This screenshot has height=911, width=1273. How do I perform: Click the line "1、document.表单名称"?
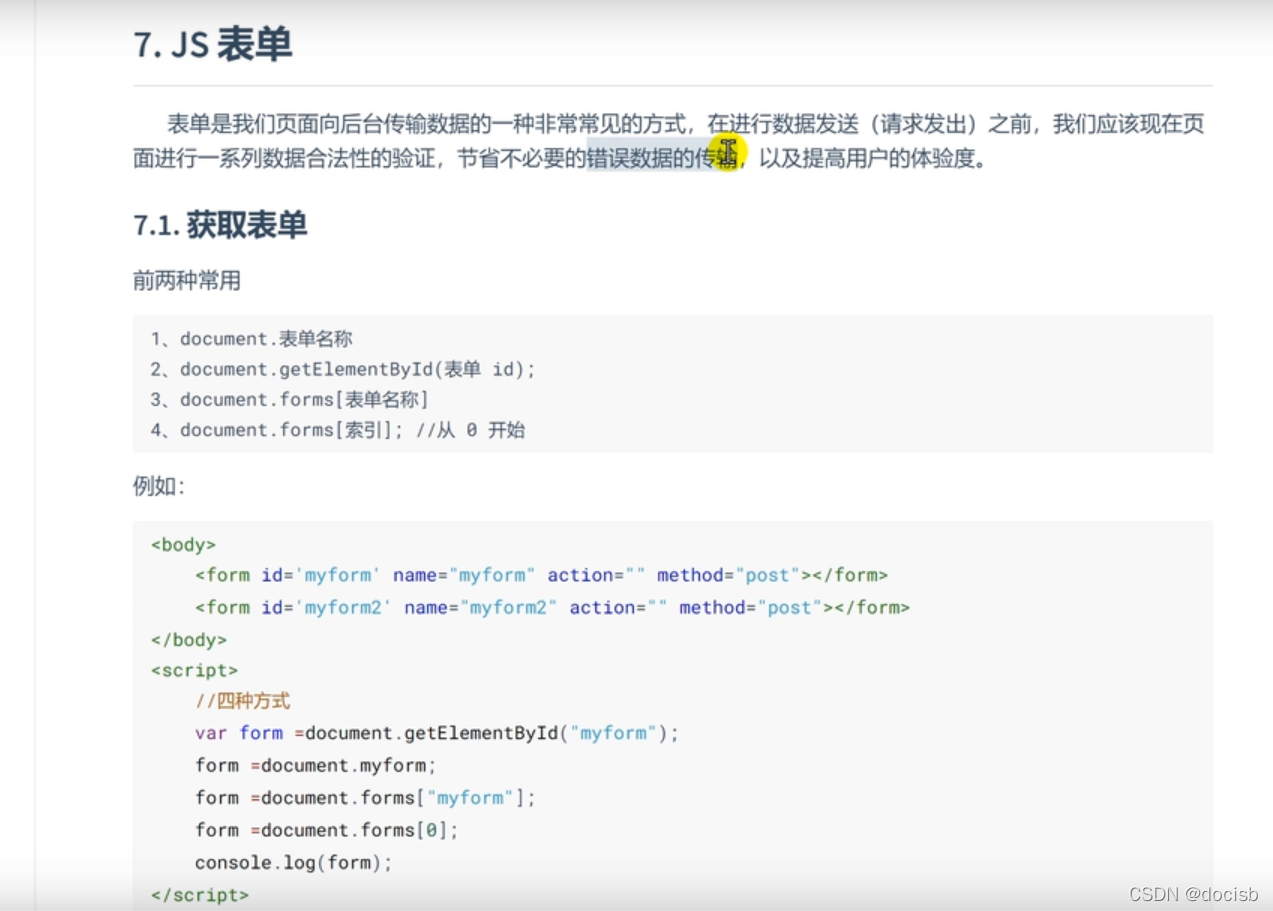click(x=252, y=339)
